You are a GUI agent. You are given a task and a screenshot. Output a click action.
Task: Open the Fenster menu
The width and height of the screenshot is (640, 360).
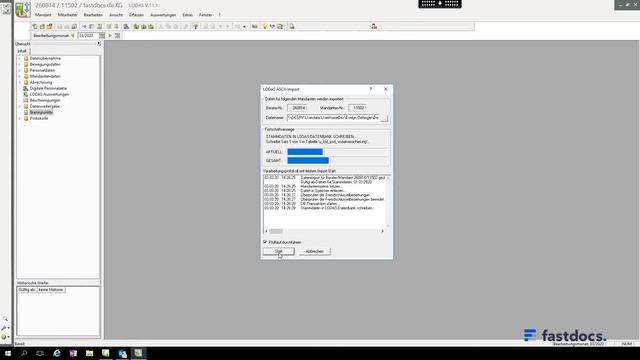pyautogui.click(x=205, y=15)
